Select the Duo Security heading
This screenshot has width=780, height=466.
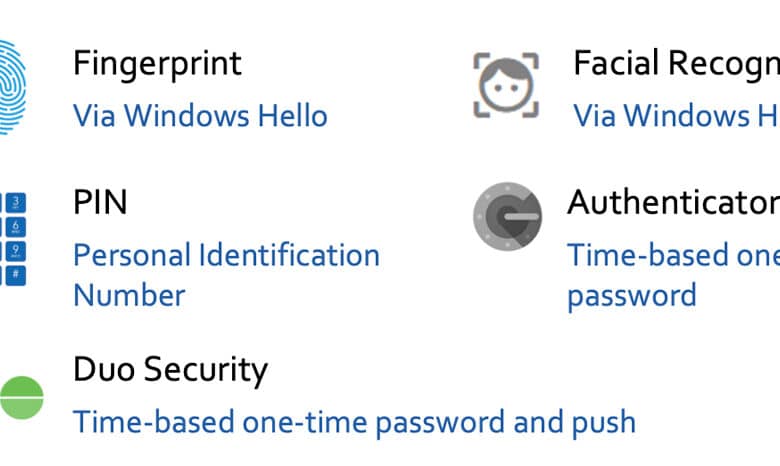click(171, 371)
